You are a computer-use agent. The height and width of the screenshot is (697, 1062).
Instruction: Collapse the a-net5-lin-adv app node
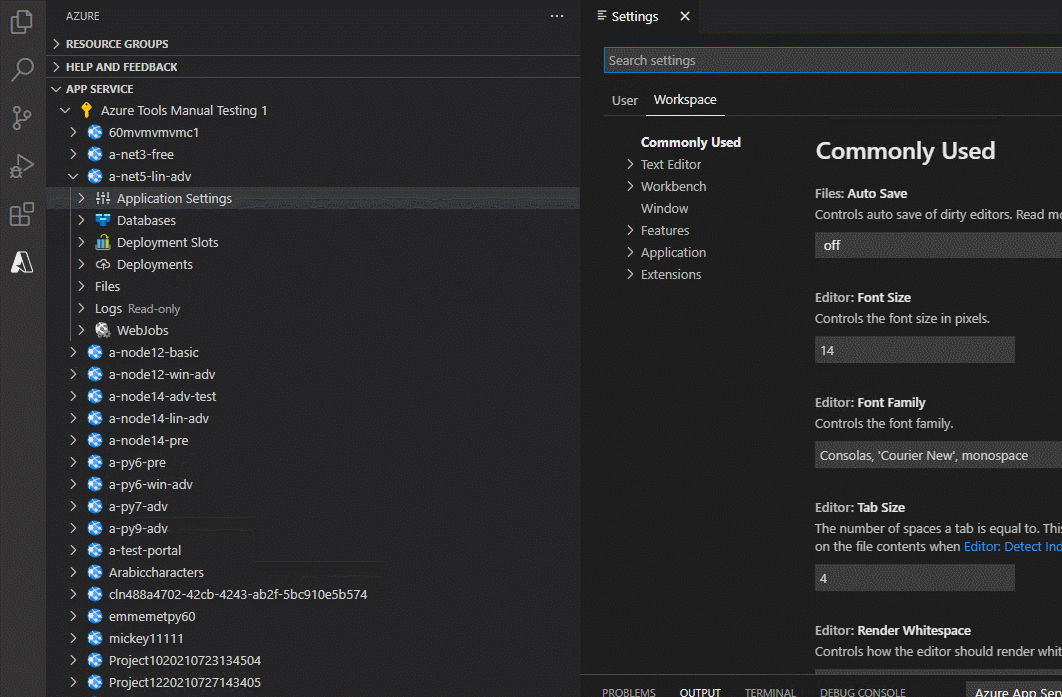pos(73,177)
